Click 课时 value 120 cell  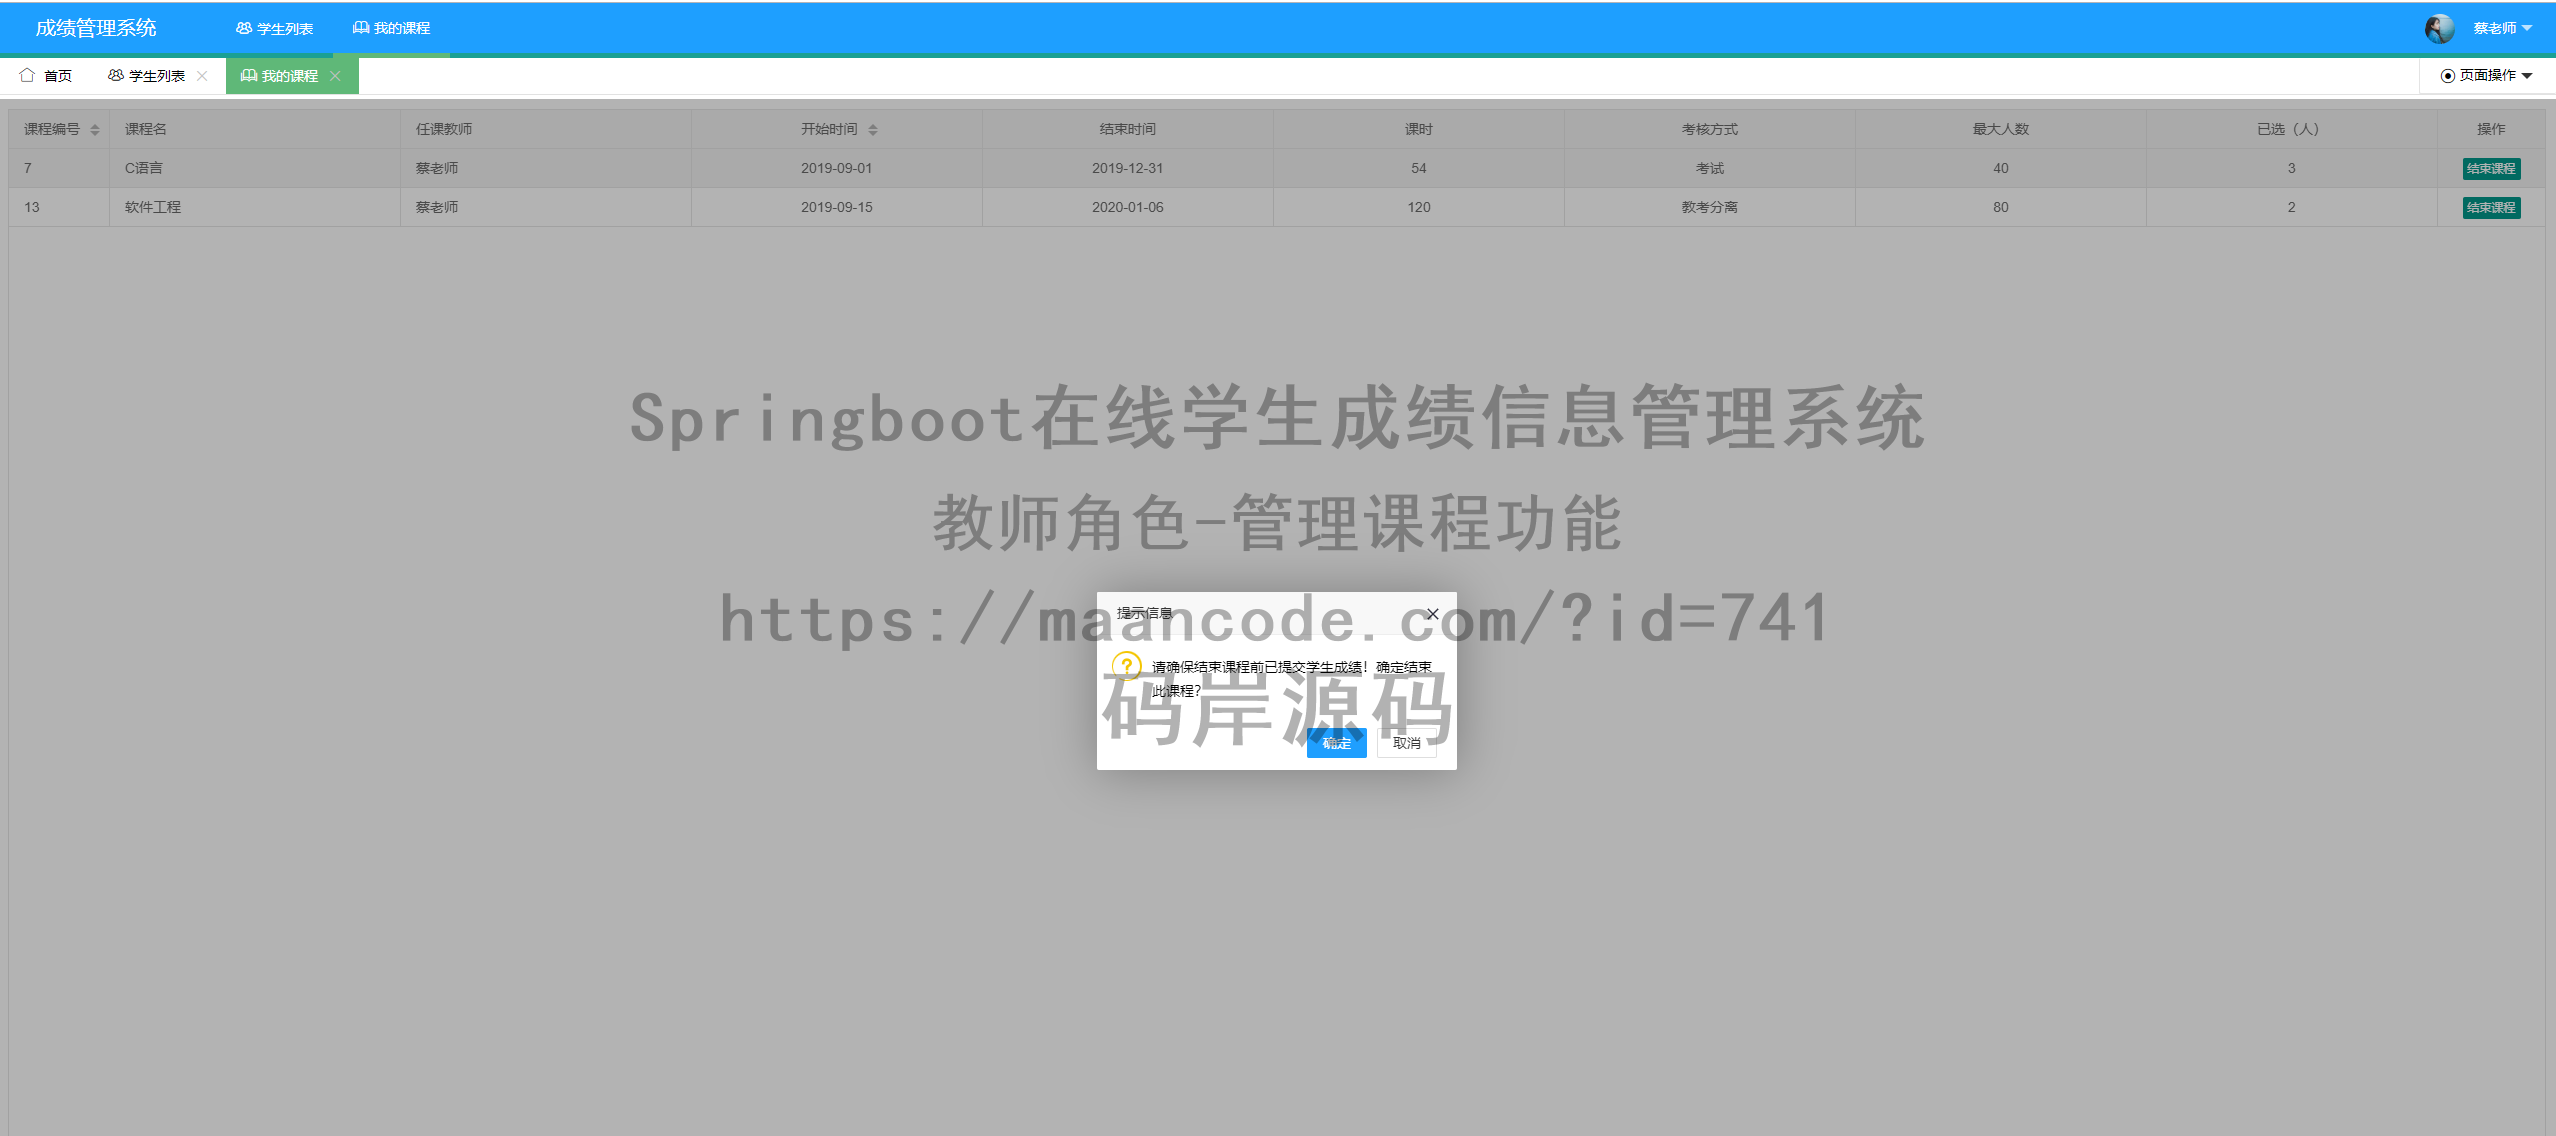coord(1418,207)
